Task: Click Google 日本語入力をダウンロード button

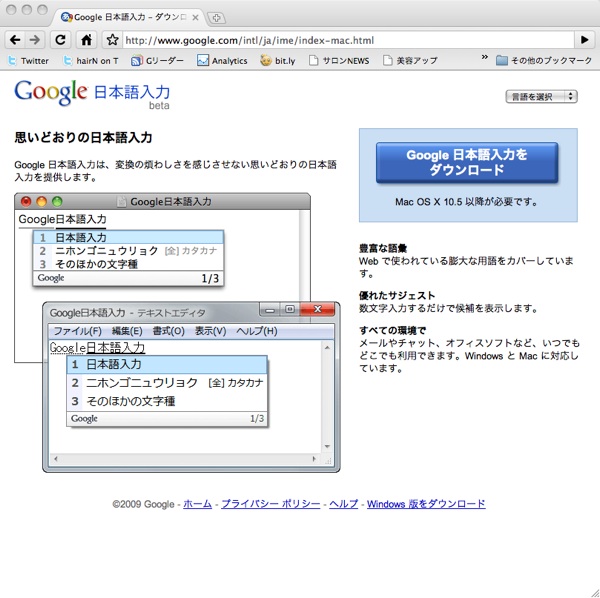Action: [x=467, y=163]
